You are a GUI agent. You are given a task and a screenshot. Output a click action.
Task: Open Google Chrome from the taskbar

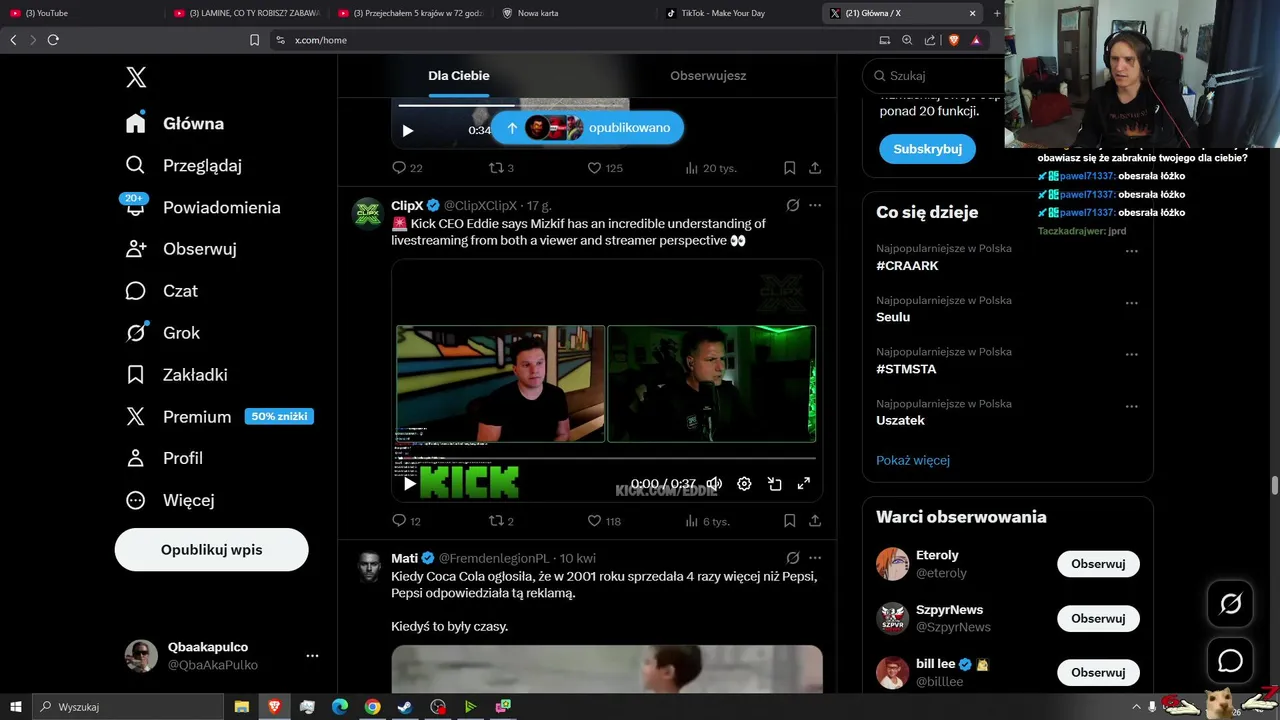pyautogui.click(x=372, y=707)
